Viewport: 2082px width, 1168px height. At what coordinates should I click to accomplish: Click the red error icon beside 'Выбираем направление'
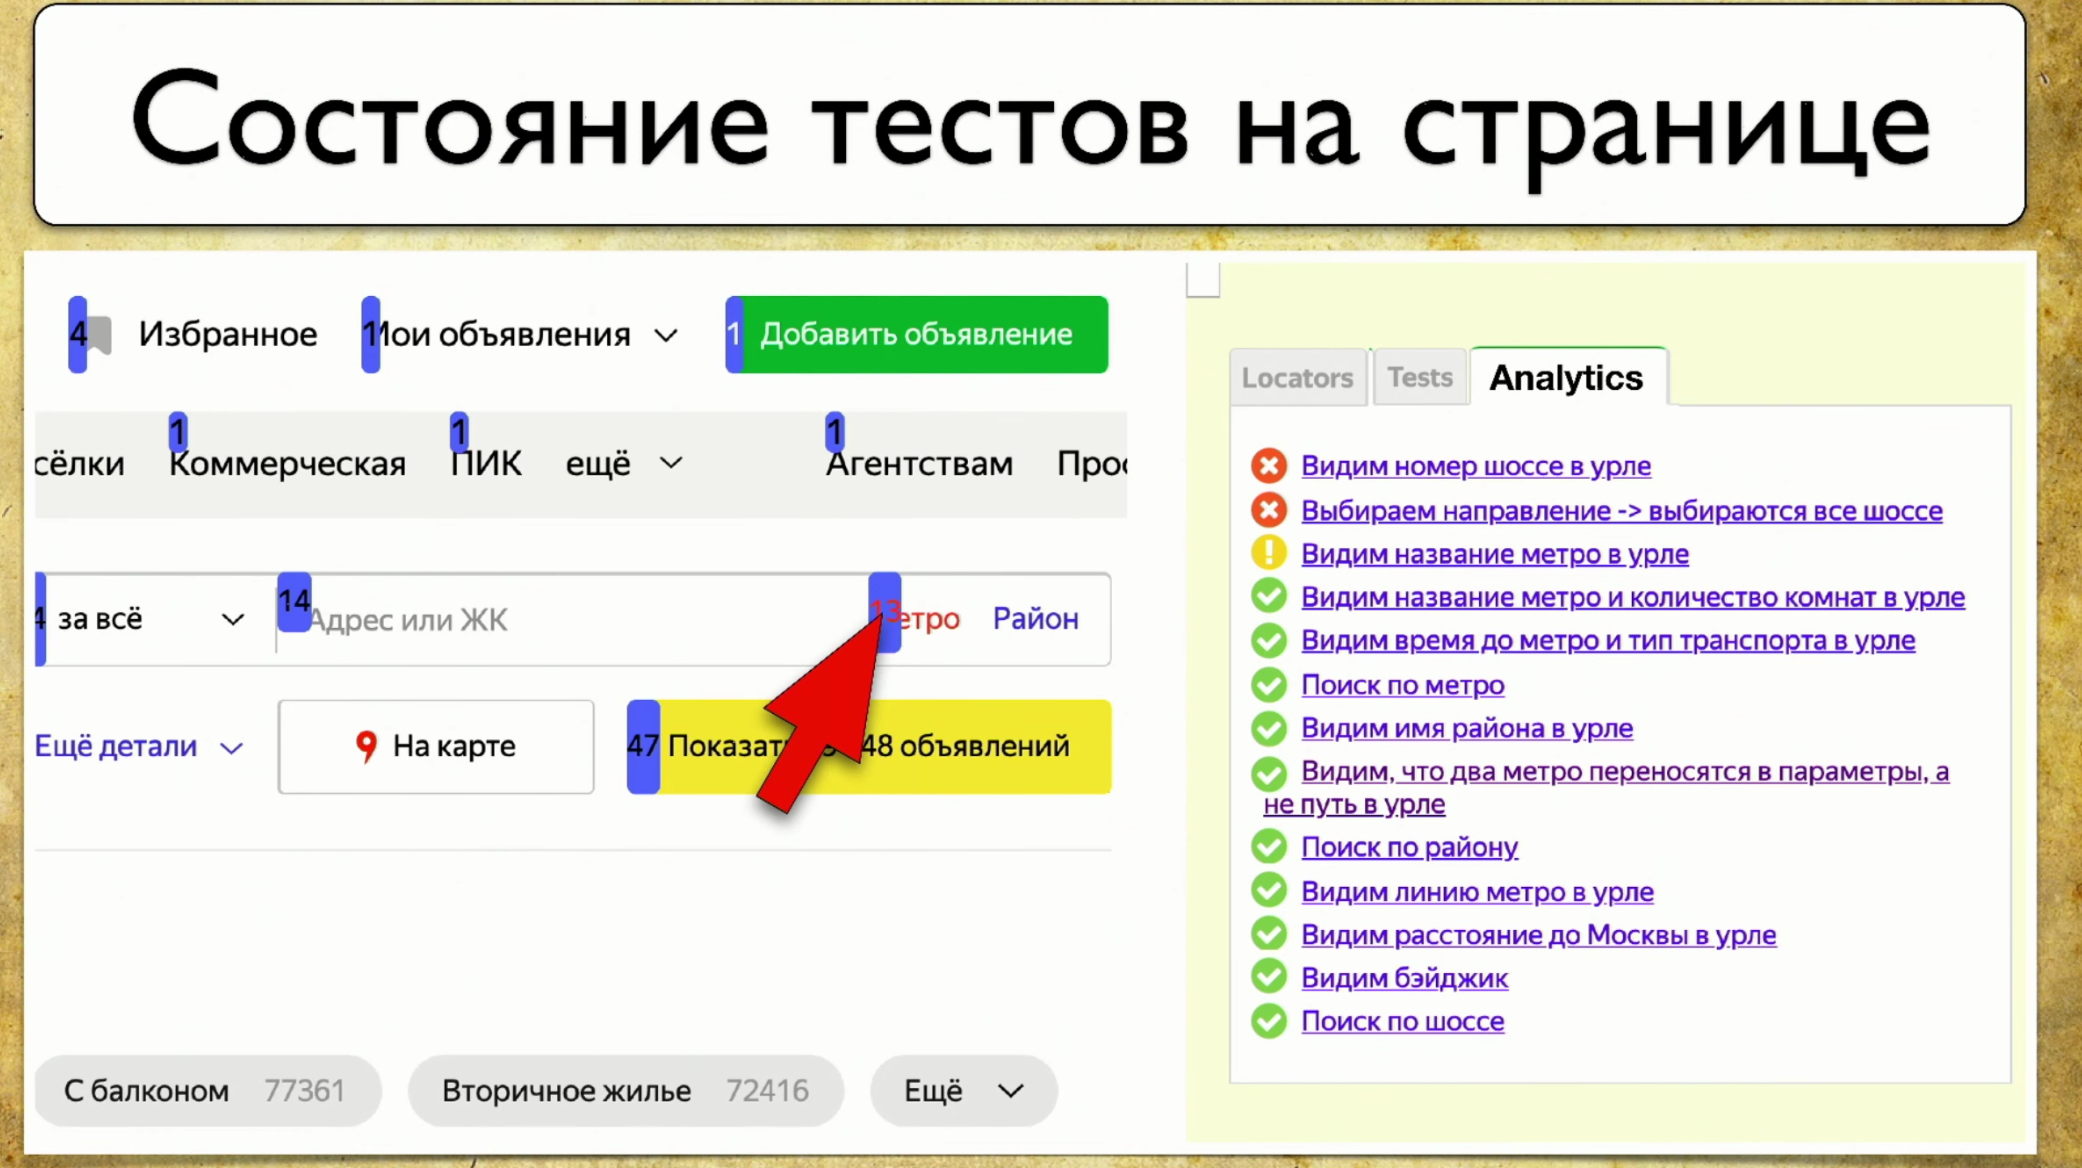click(x=1268, y=509)
